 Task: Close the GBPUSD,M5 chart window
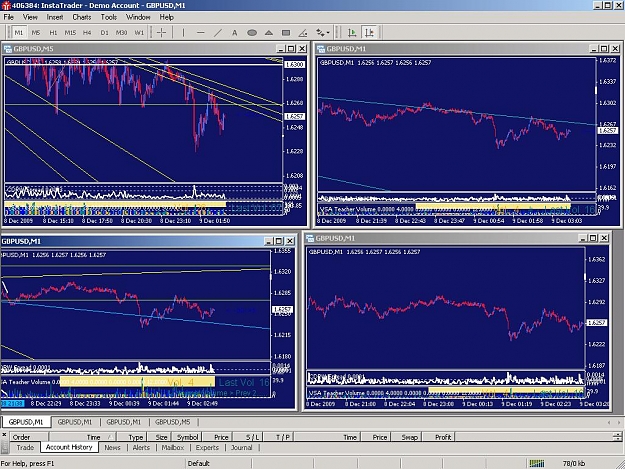[x=303, y=49]
